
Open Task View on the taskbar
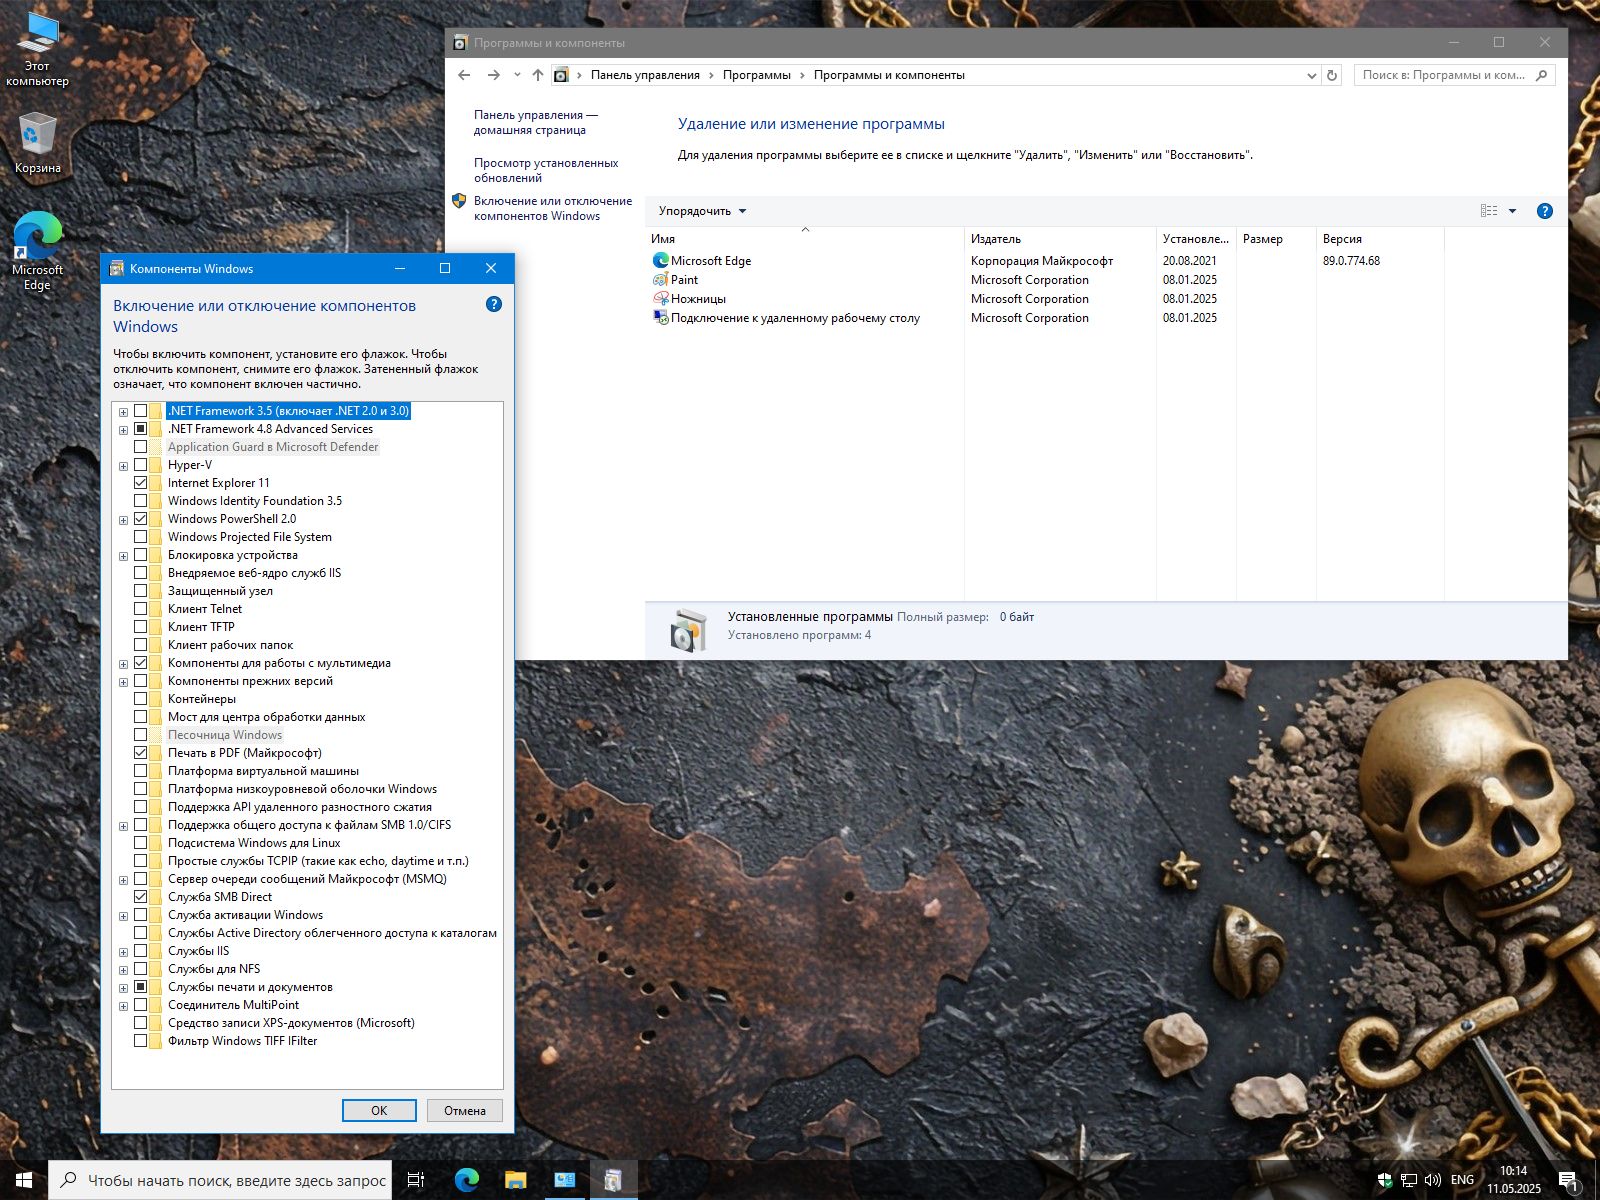(x=416, y=1180)
